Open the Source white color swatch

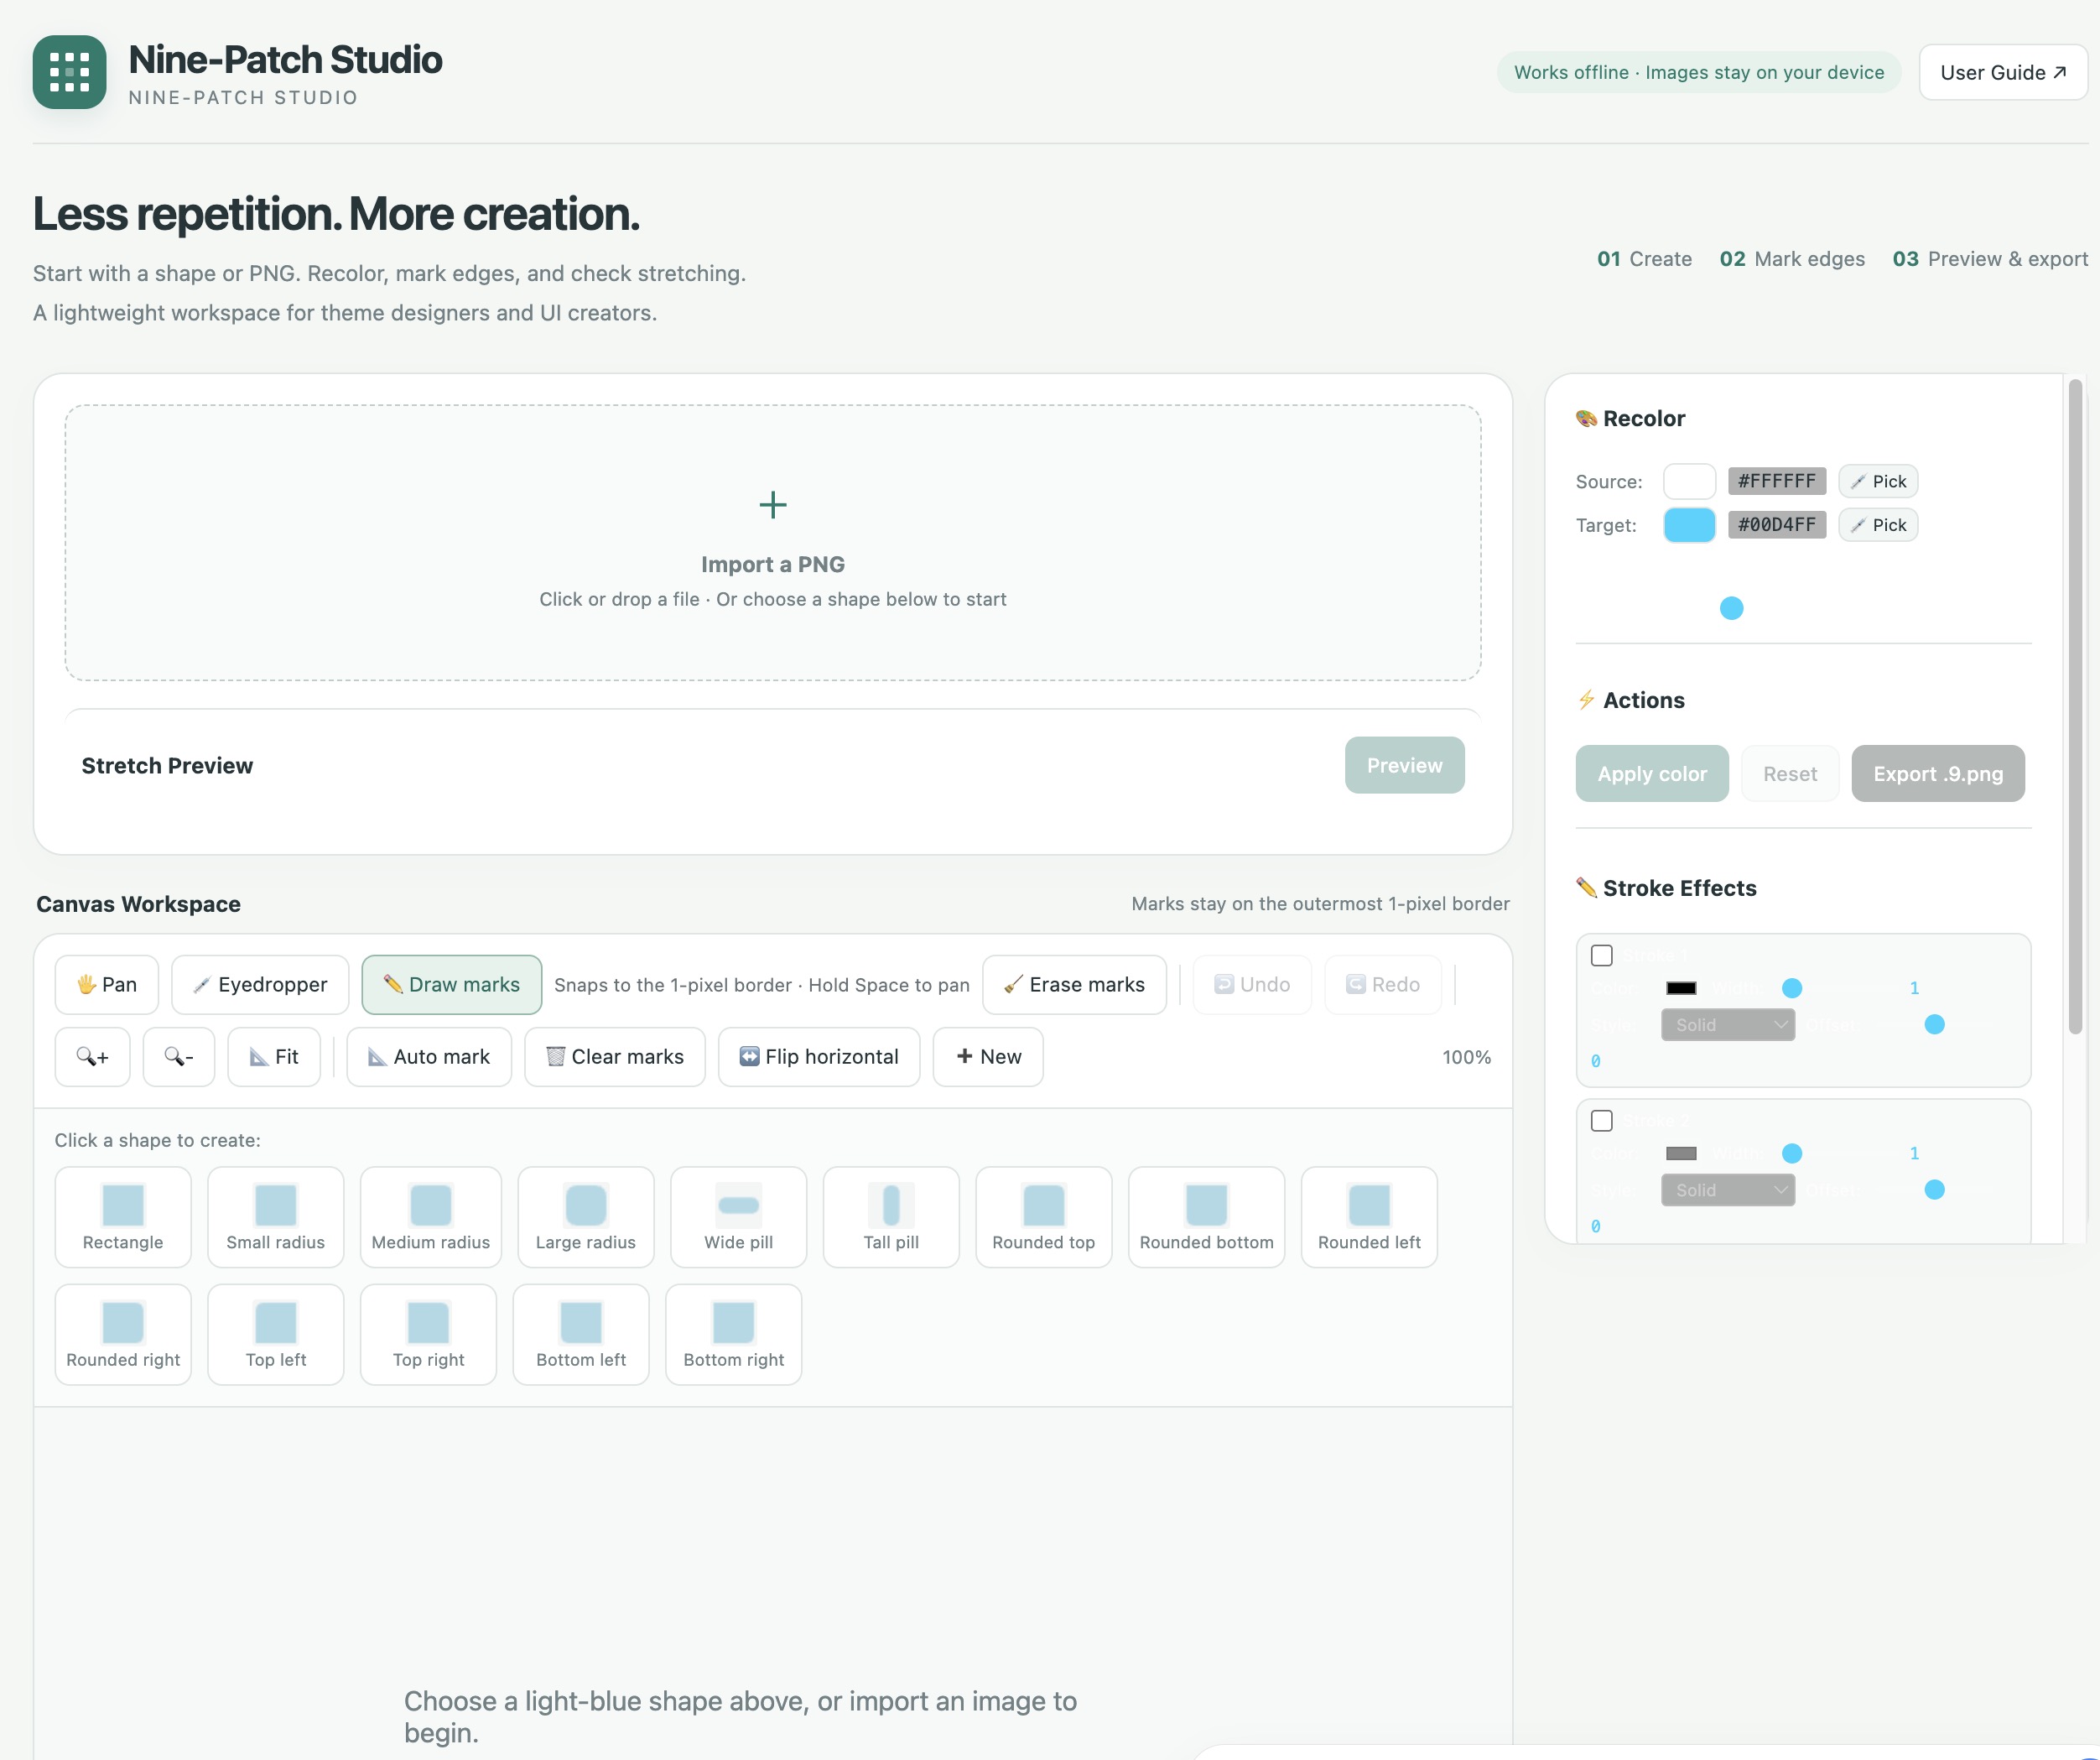point(1689,481)
